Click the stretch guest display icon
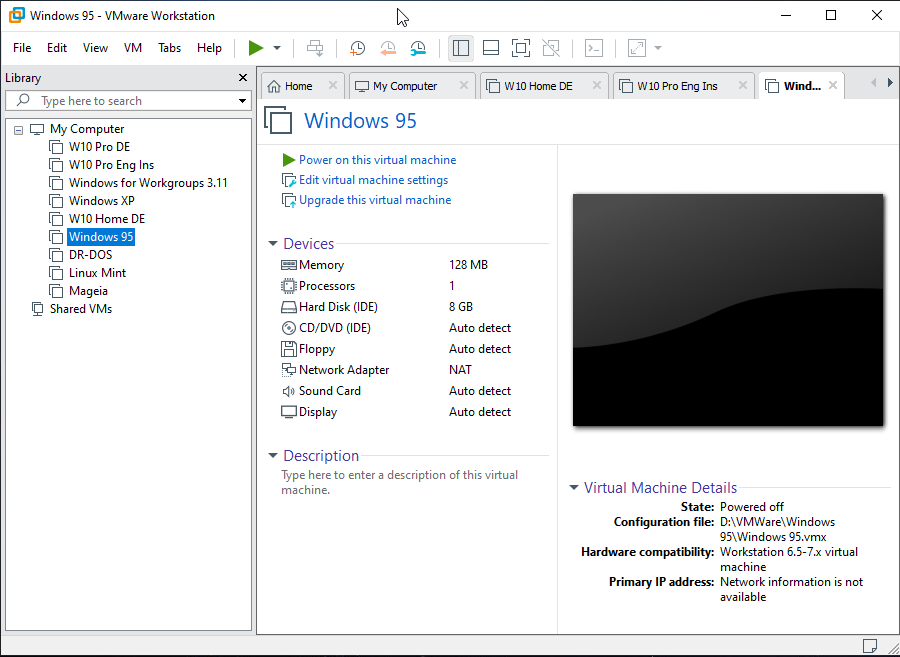Image resolution: width=900 pixels, height=657 pixels. pyautogui.click(x=637, y=48)
